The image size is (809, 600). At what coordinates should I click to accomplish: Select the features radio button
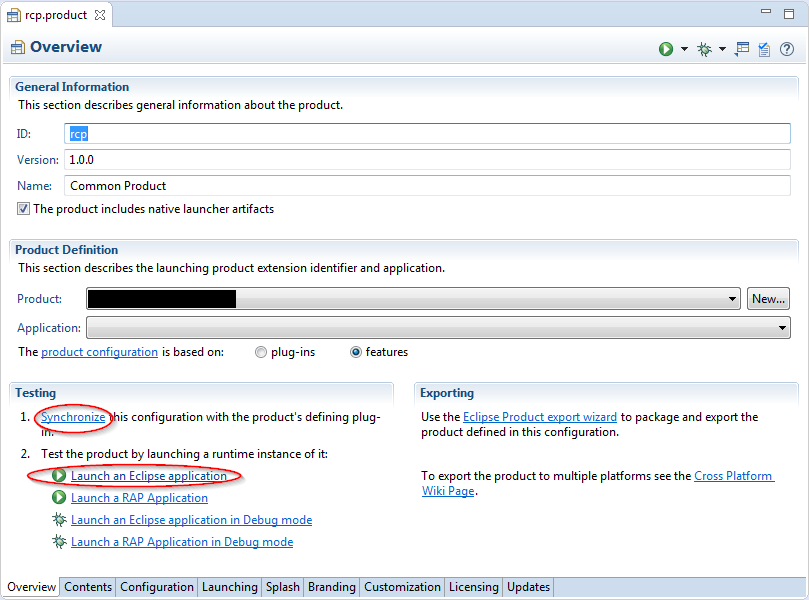click(356, 352)
